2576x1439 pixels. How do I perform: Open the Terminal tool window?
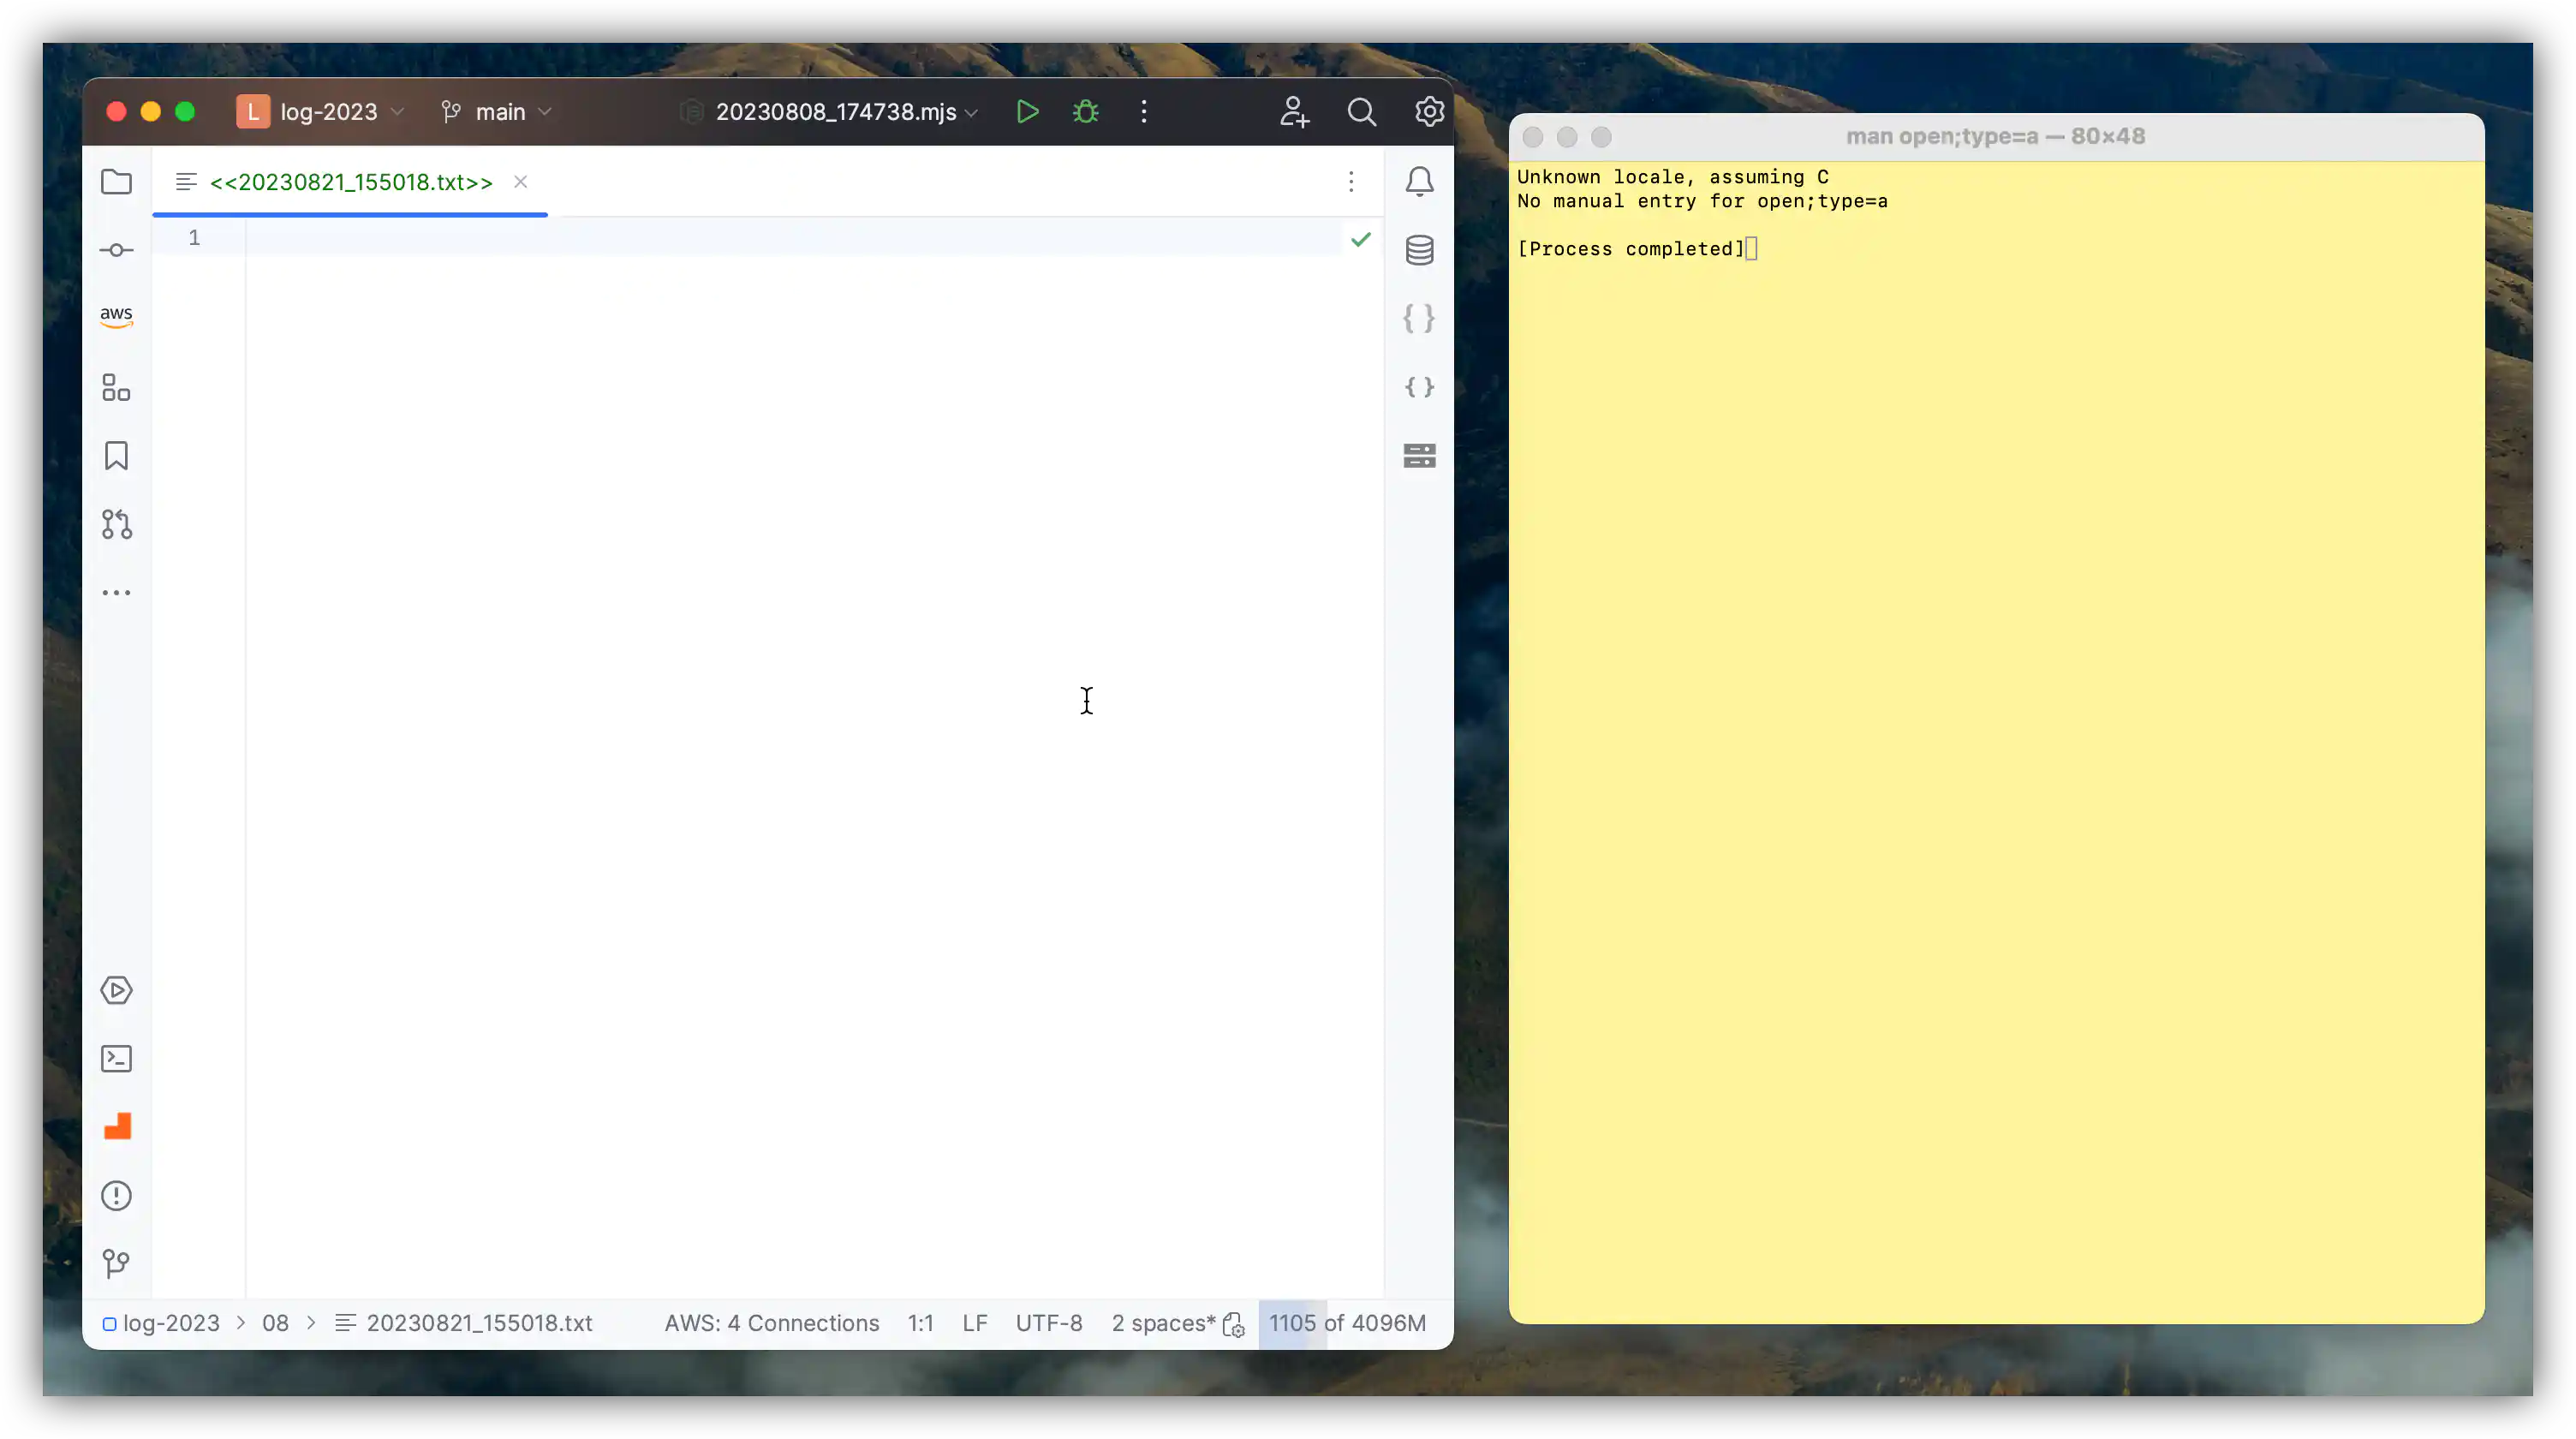coord(116,1058)
